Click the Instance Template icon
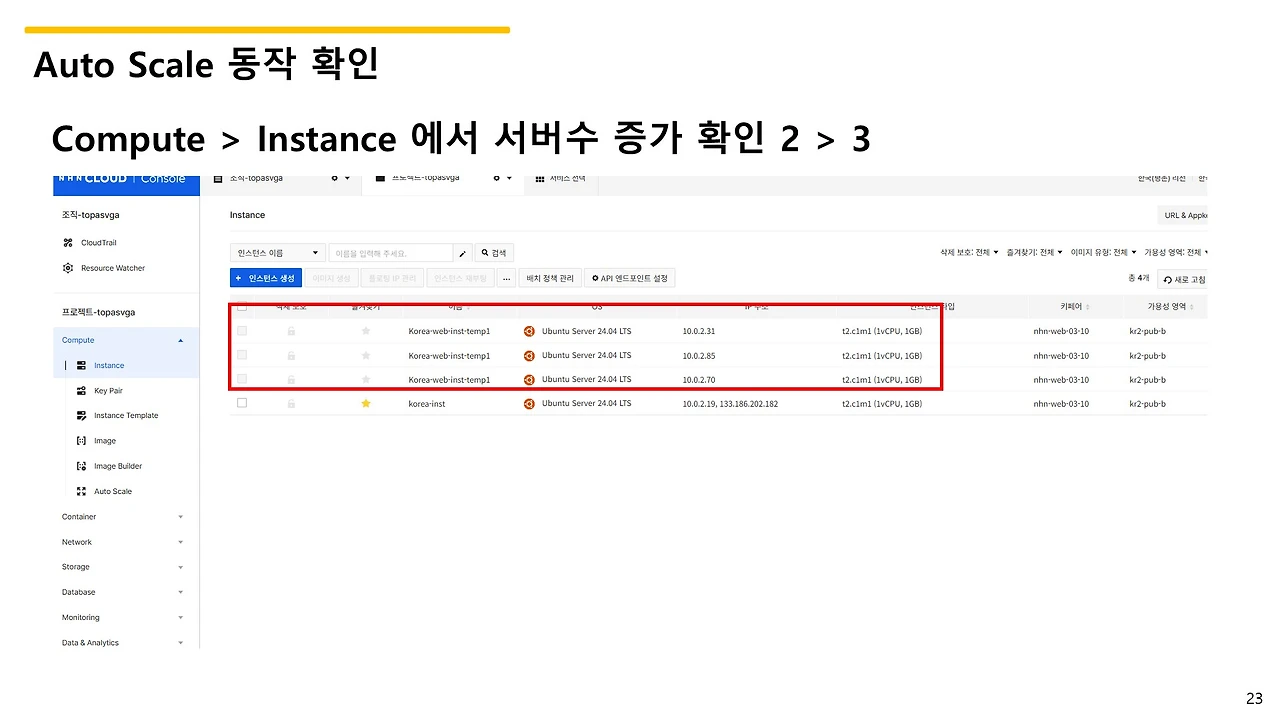The height and width of the screenshot is (720, 1280). (x=82, y=415)
